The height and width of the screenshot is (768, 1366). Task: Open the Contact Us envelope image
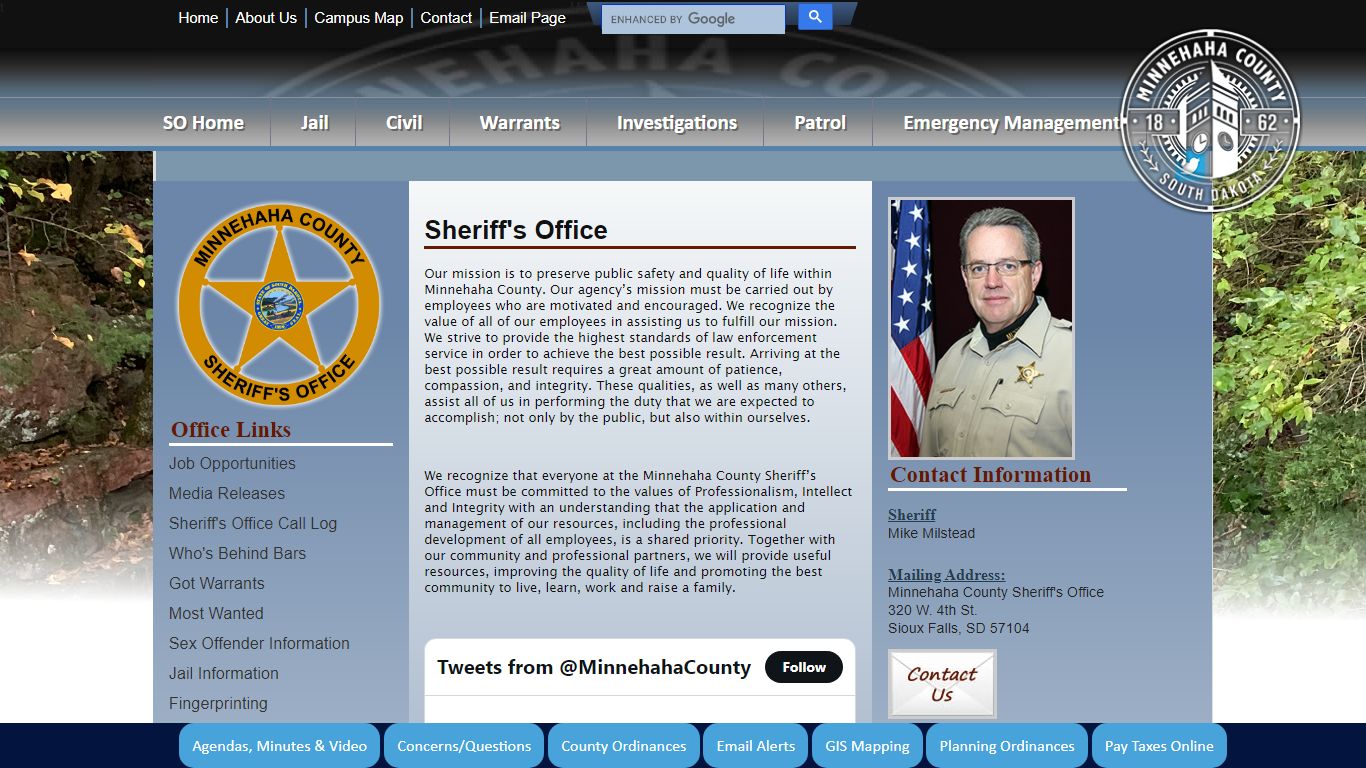[x=942, y=684]
